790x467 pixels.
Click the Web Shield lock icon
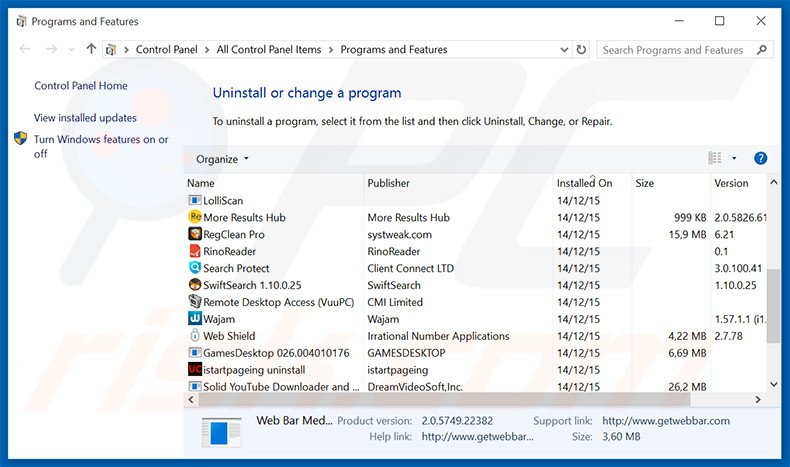click(x=194, y=336)
